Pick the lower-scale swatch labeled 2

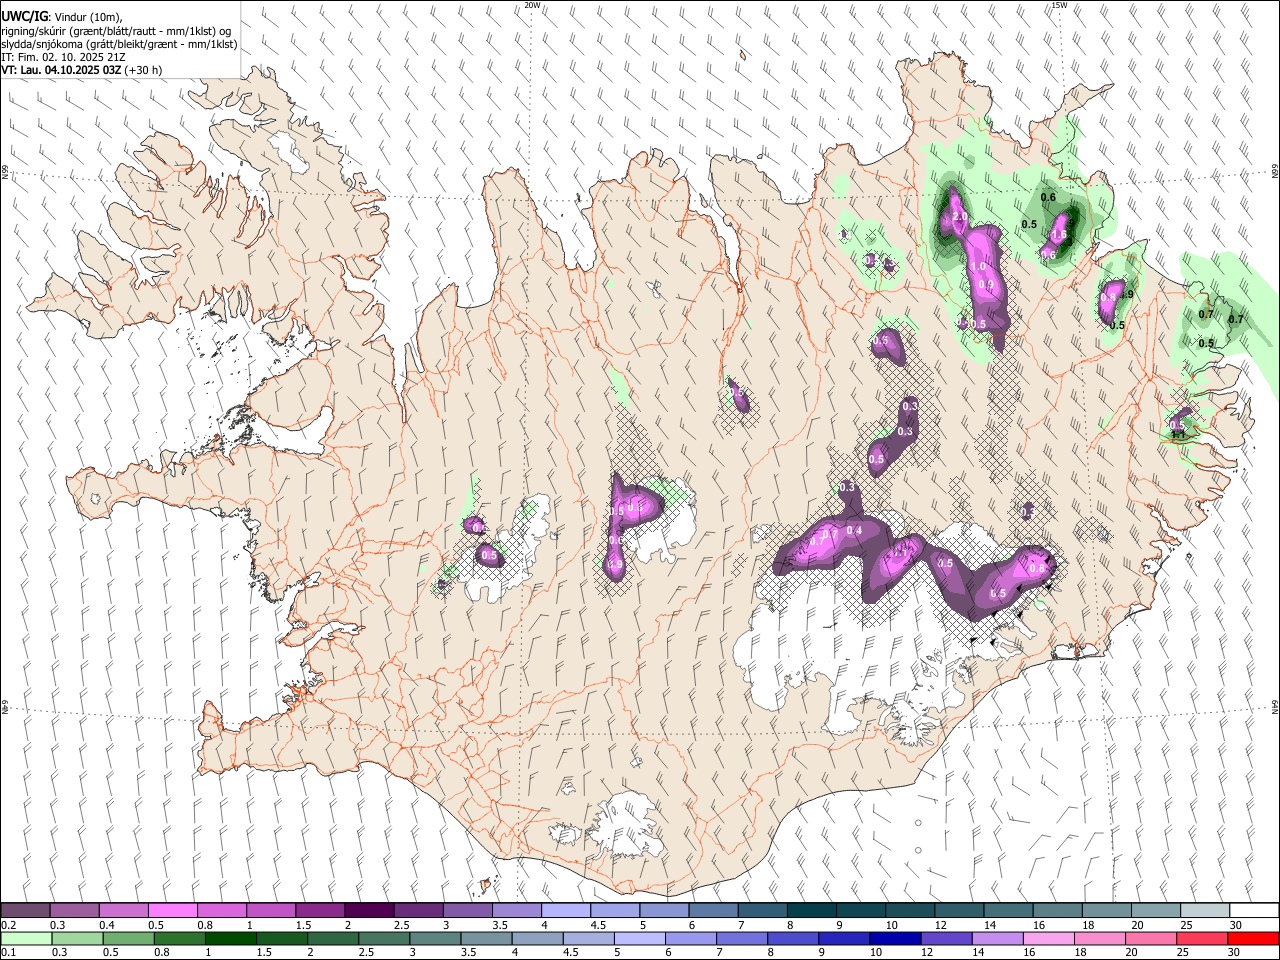point(333,938)
